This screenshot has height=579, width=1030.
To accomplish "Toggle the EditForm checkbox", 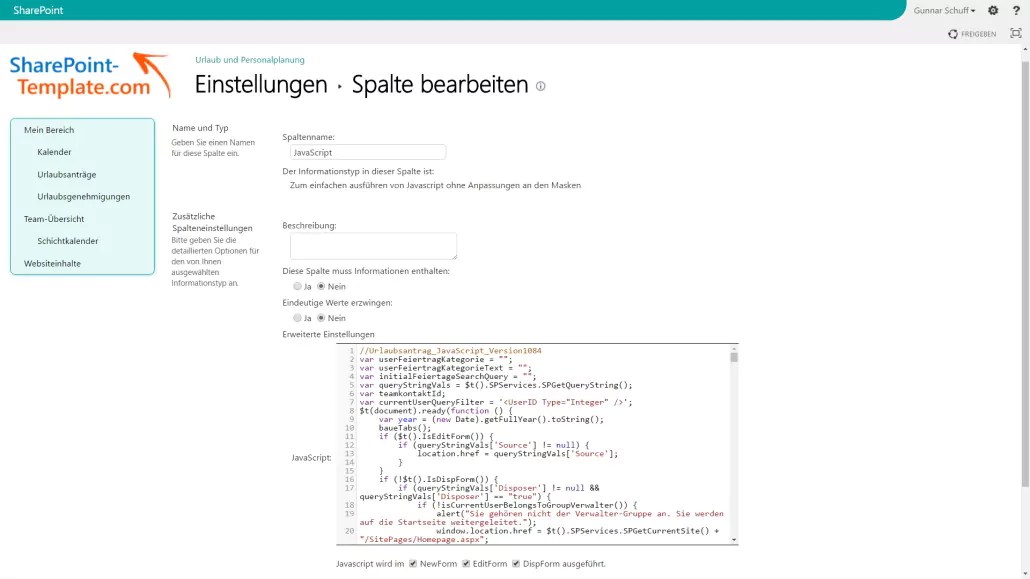I will click(x=465, y=564).
